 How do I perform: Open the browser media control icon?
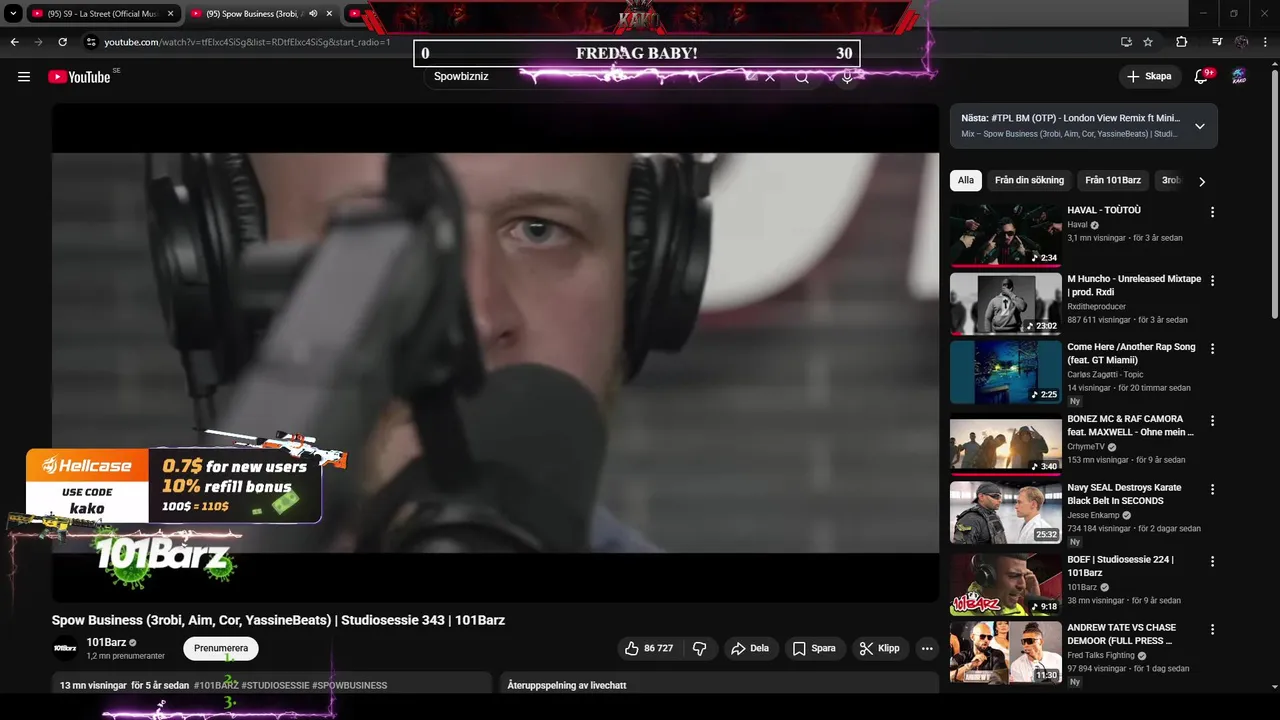pyautogui.click(x=1217, y=42)
